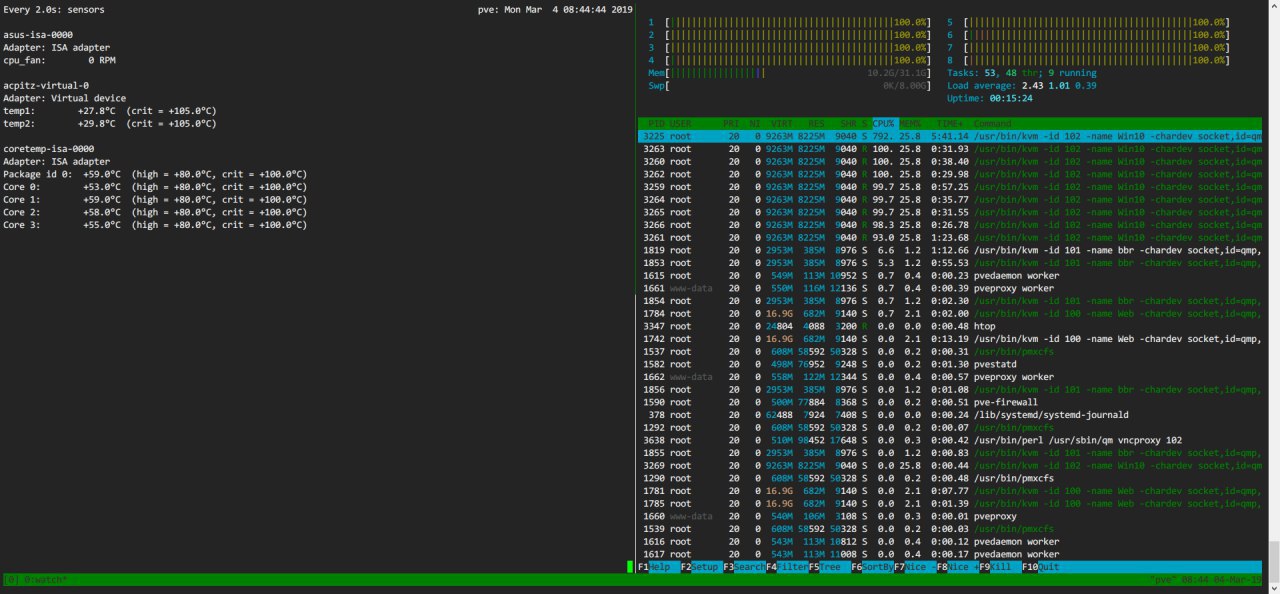Click the Command column header
The height and width of the screenshot is (594, 1280).
tap(992, 123)
